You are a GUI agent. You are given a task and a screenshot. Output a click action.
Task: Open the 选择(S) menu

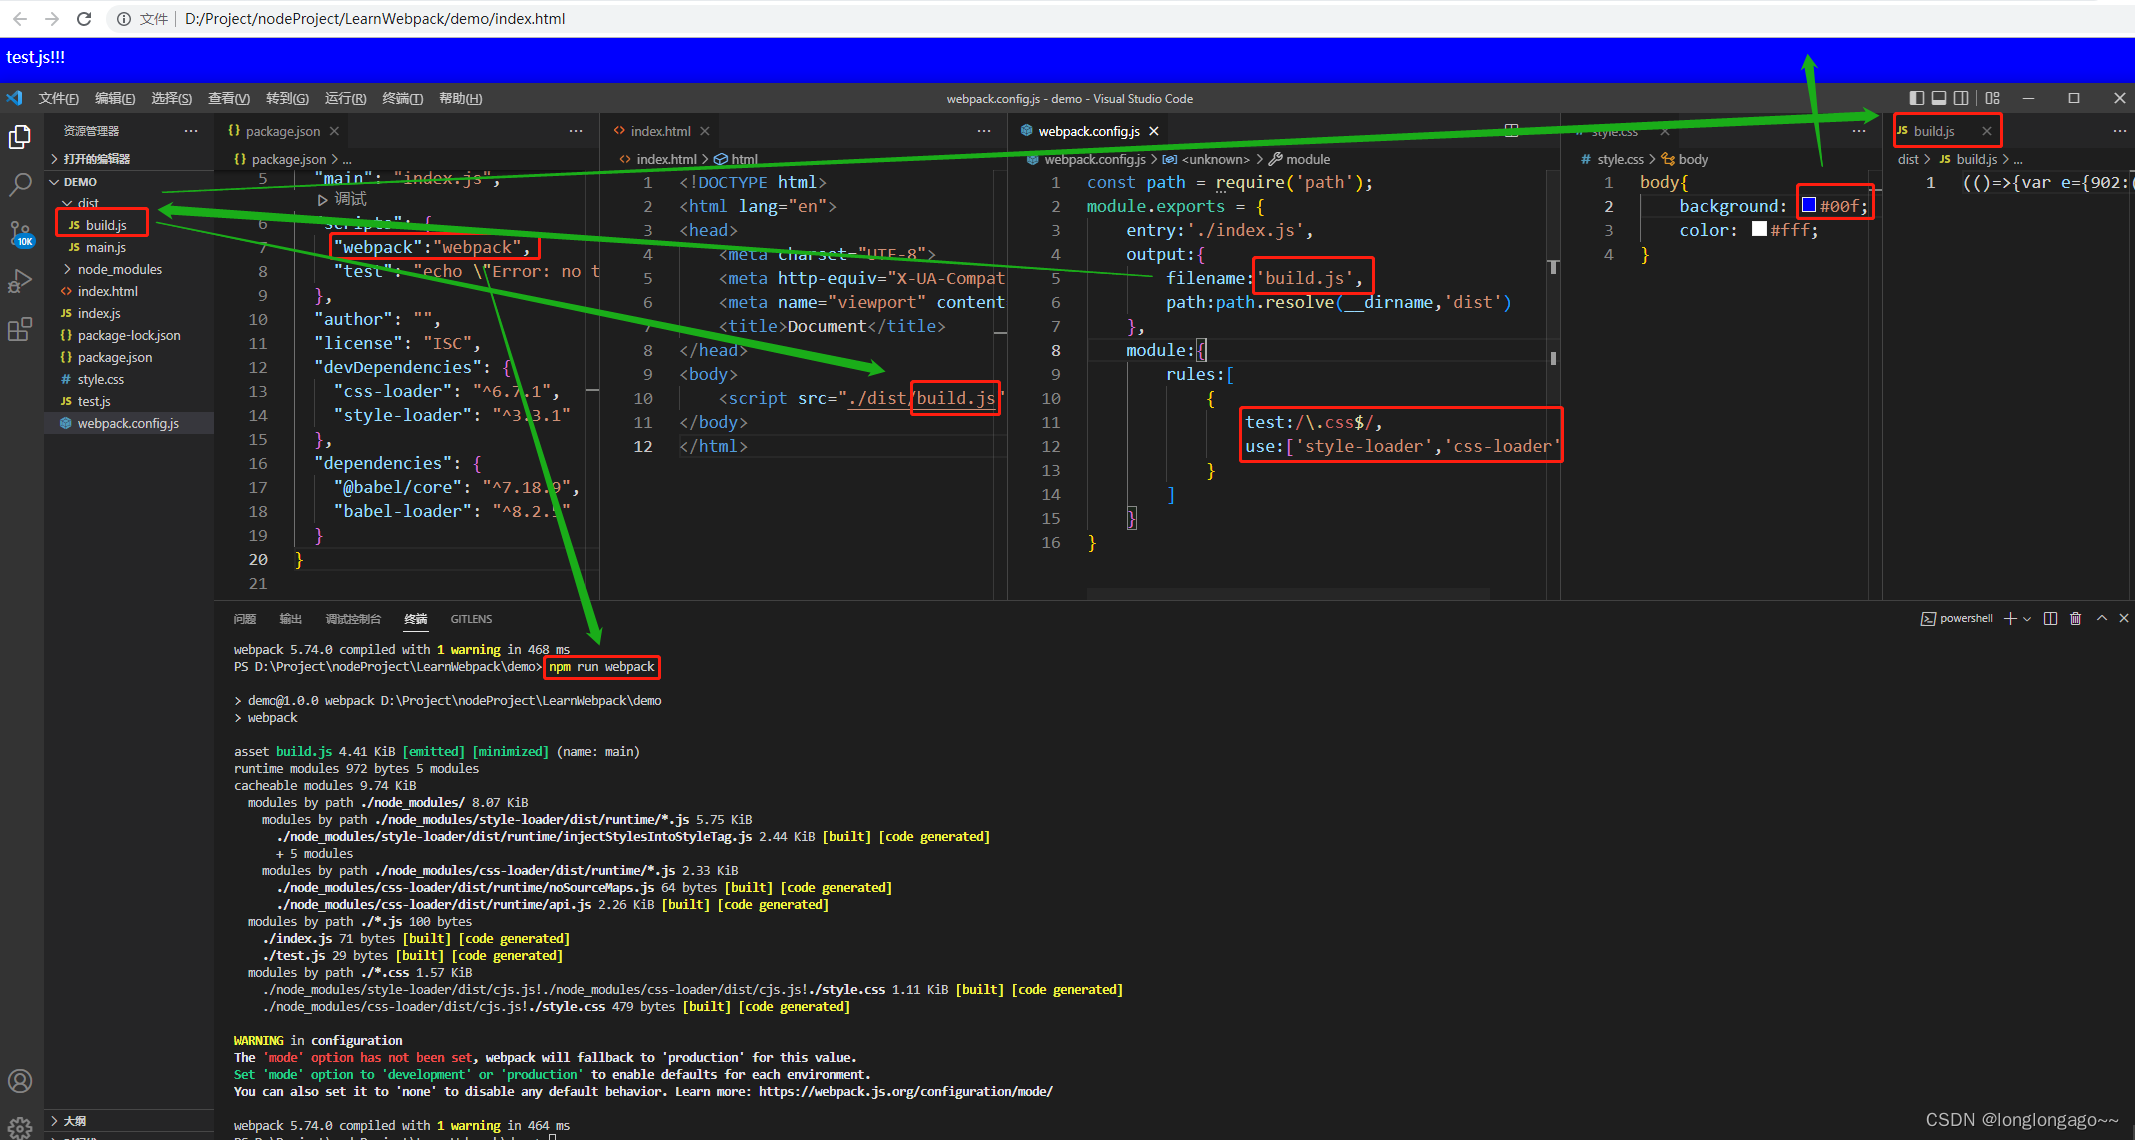[x=172, y=98]
